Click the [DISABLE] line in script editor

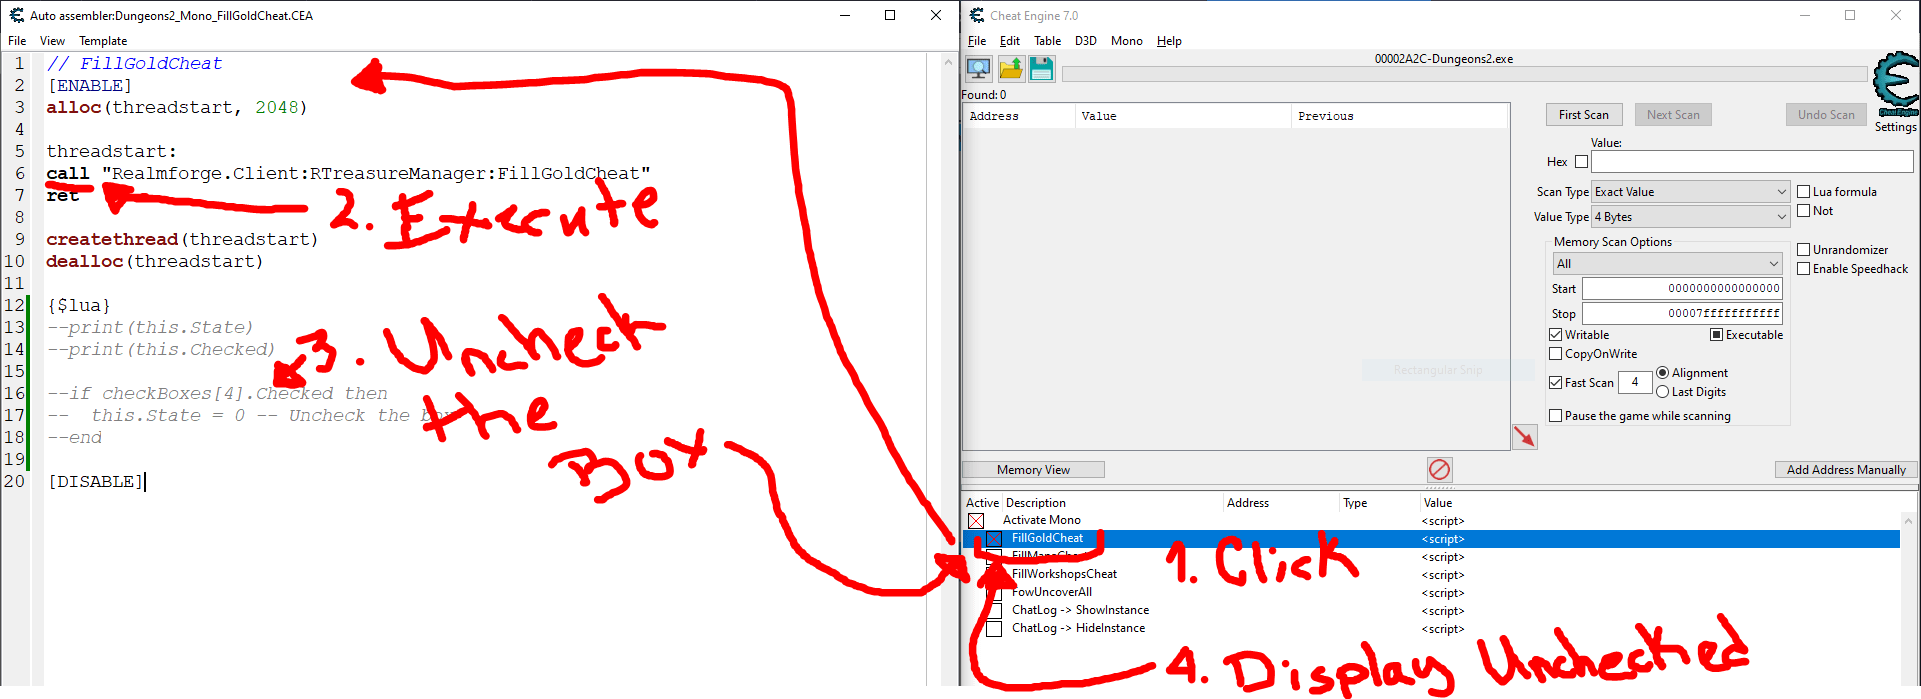(x=96, y=481)
